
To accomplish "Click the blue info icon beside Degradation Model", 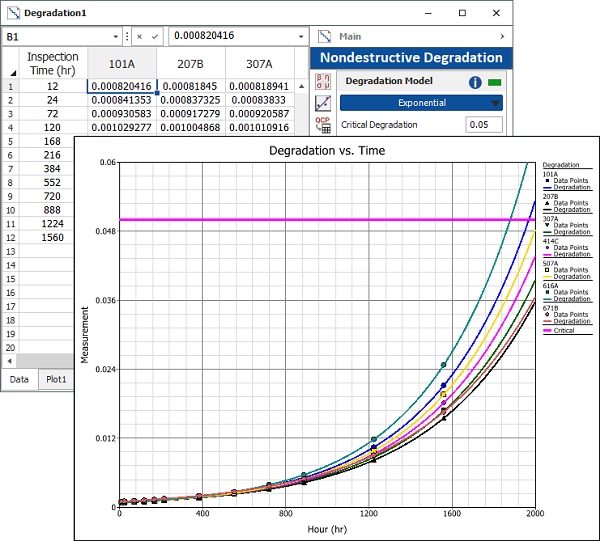I will point(475,81).
